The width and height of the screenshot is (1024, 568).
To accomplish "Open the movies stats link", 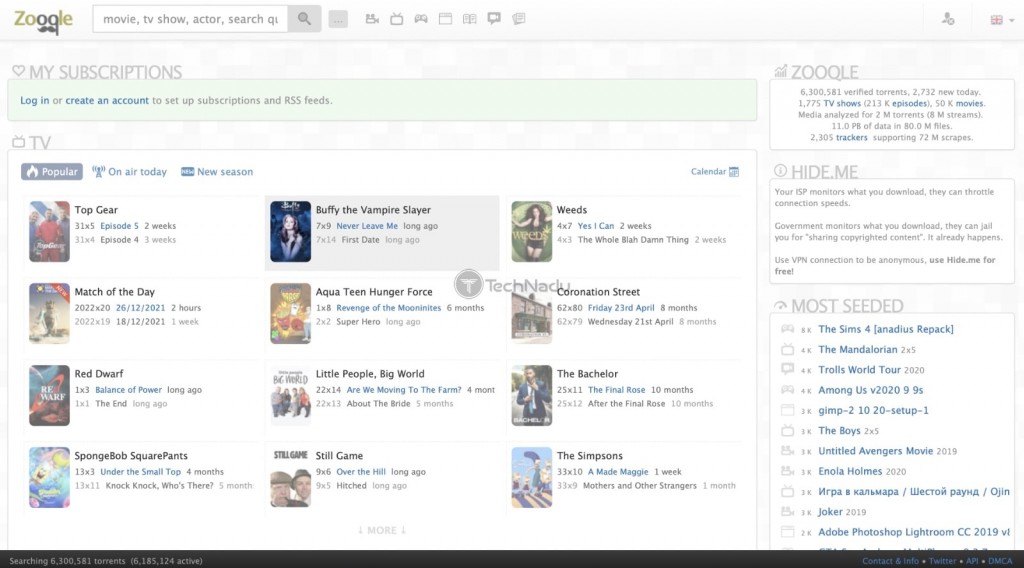I will point(969,103).
